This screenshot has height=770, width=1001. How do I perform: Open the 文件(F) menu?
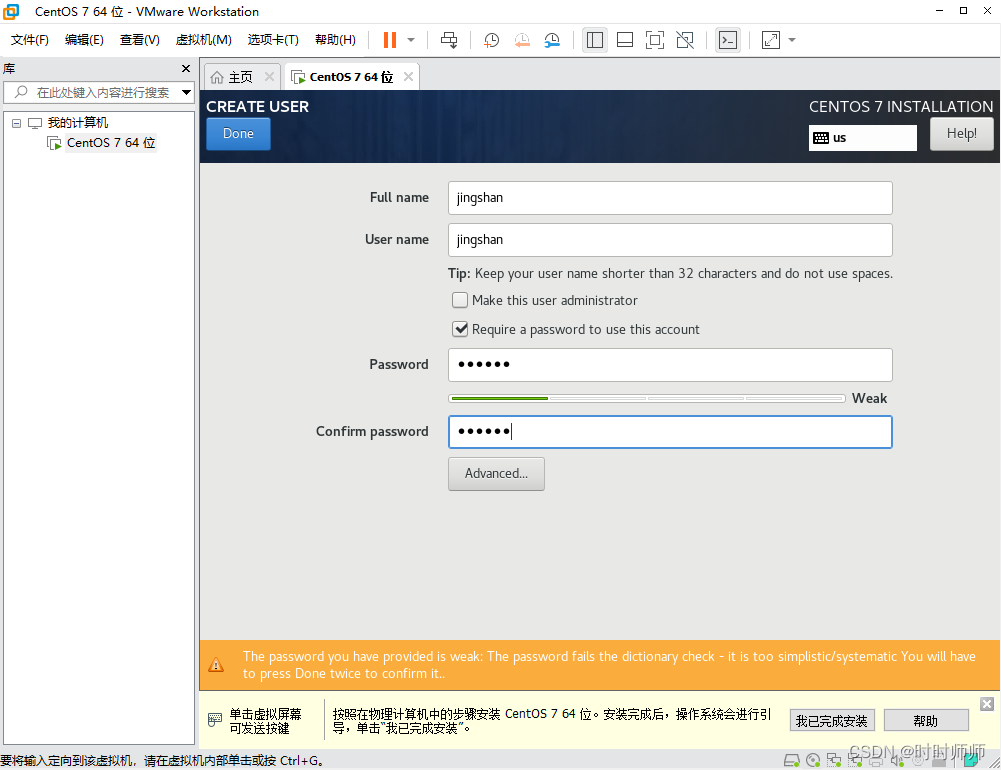30,40
